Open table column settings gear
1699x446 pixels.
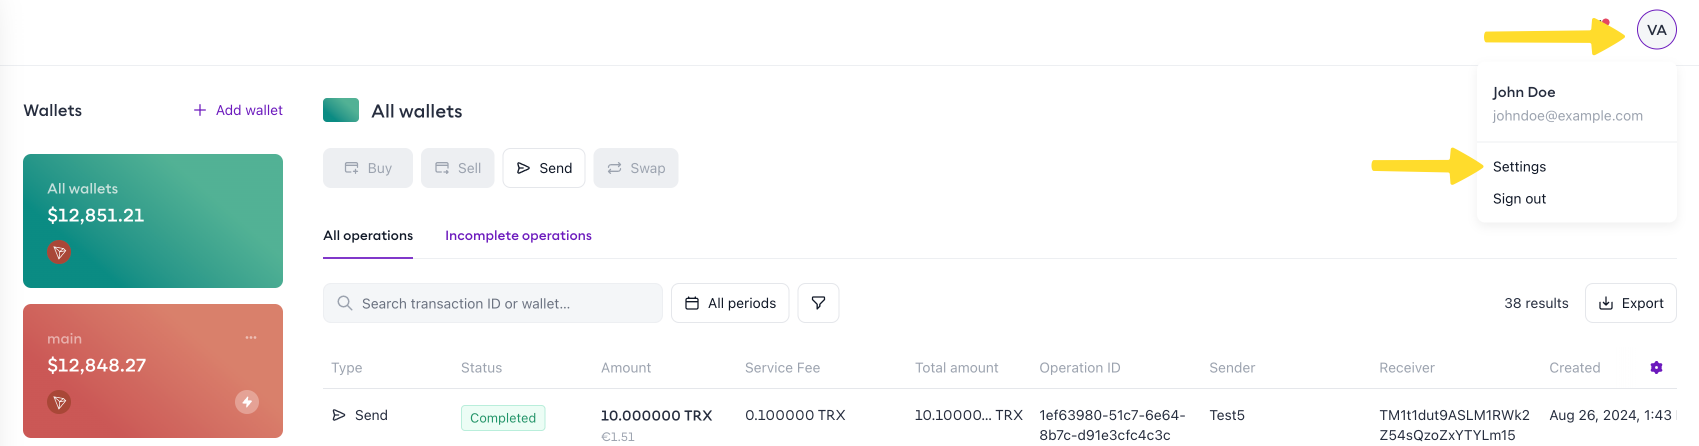(x=1656, y=368)
